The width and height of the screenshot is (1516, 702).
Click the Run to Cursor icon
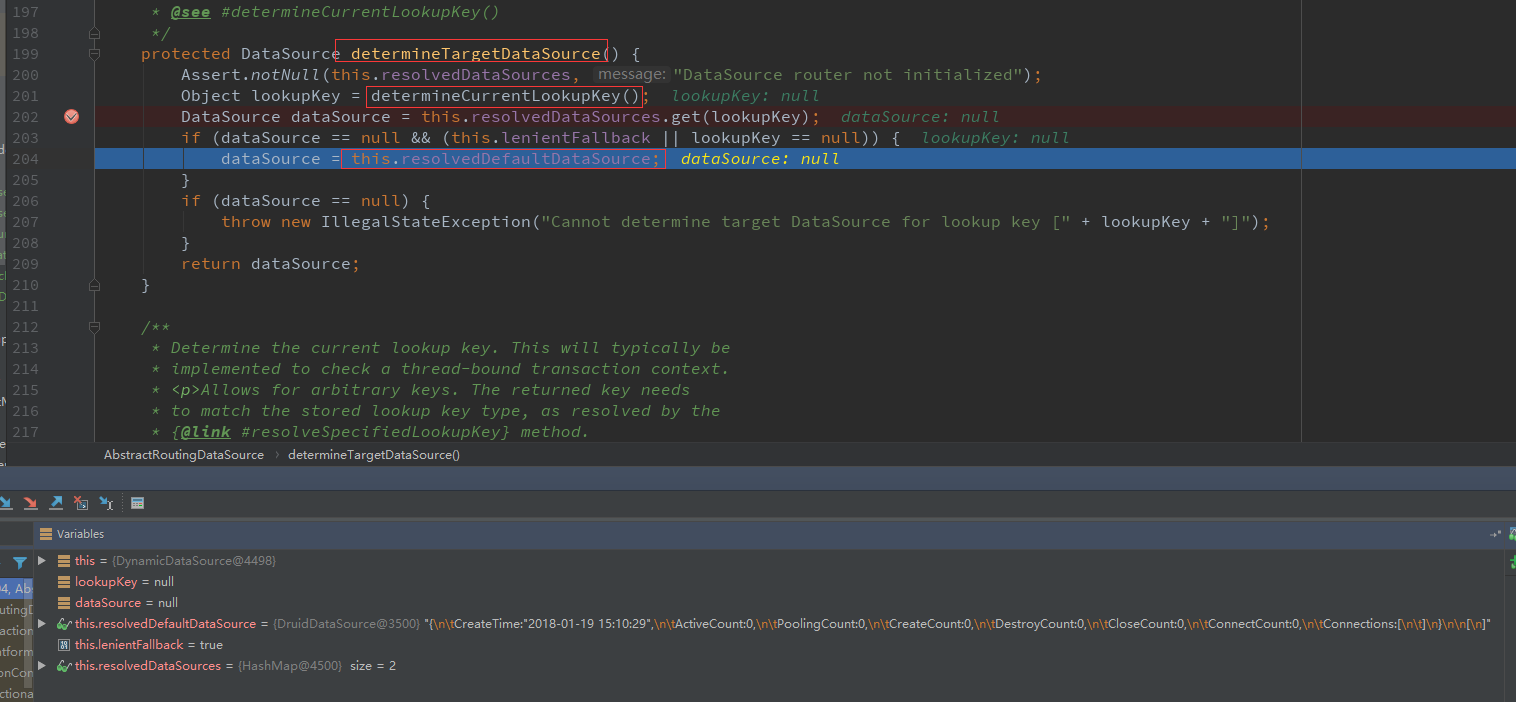point(106,503)
